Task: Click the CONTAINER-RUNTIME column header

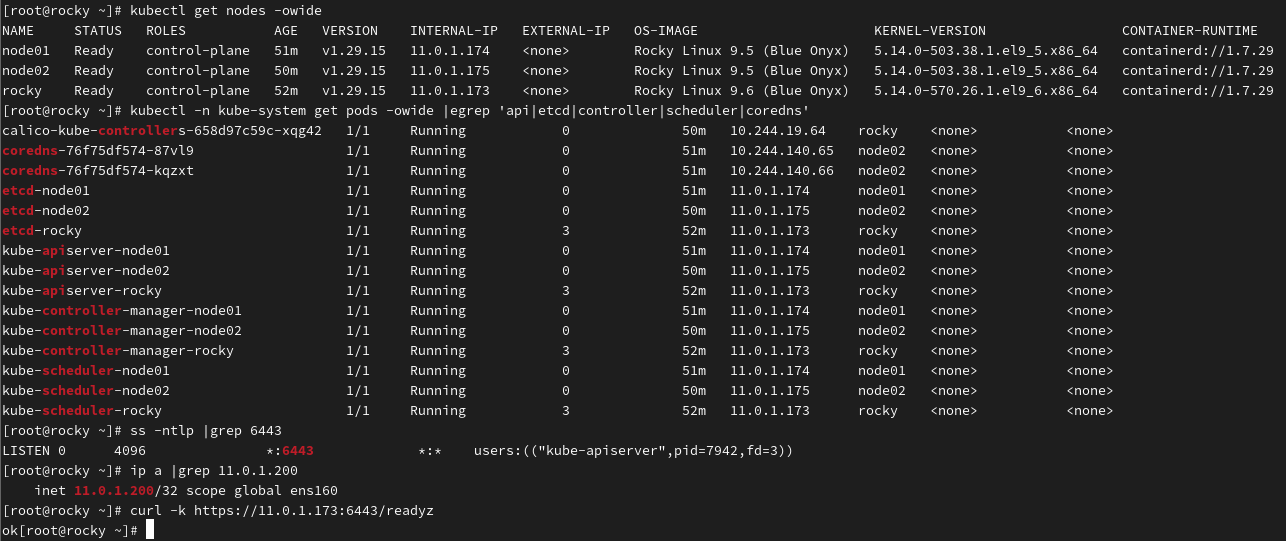Action: coord(1190,30)
